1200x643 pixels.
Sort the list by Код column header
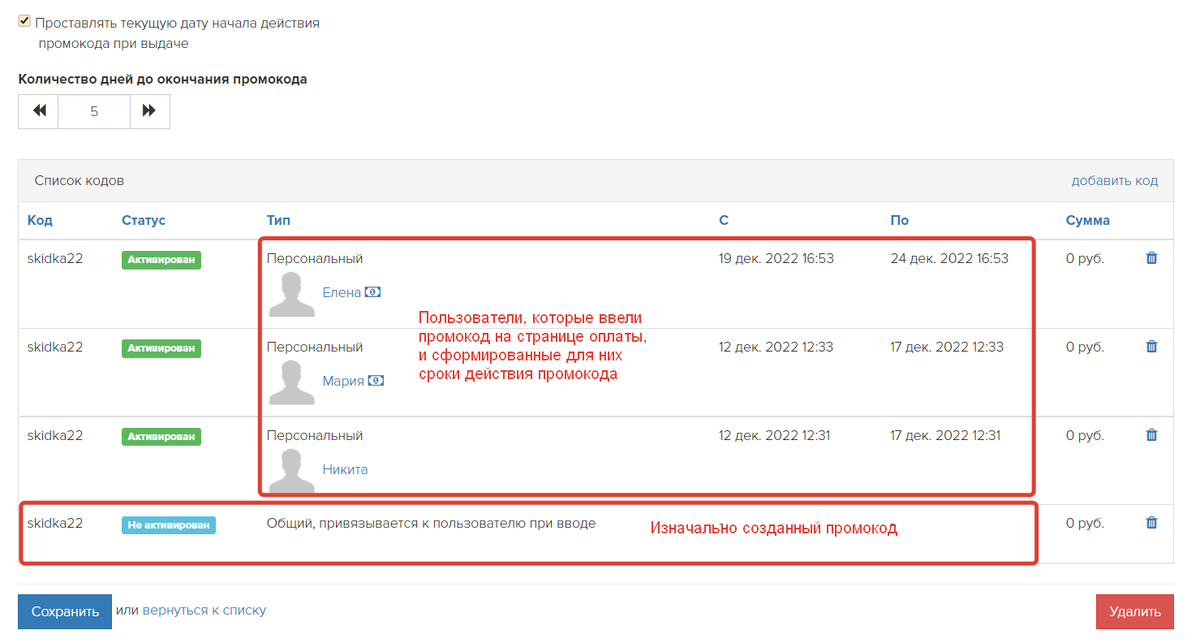(40, 220)
